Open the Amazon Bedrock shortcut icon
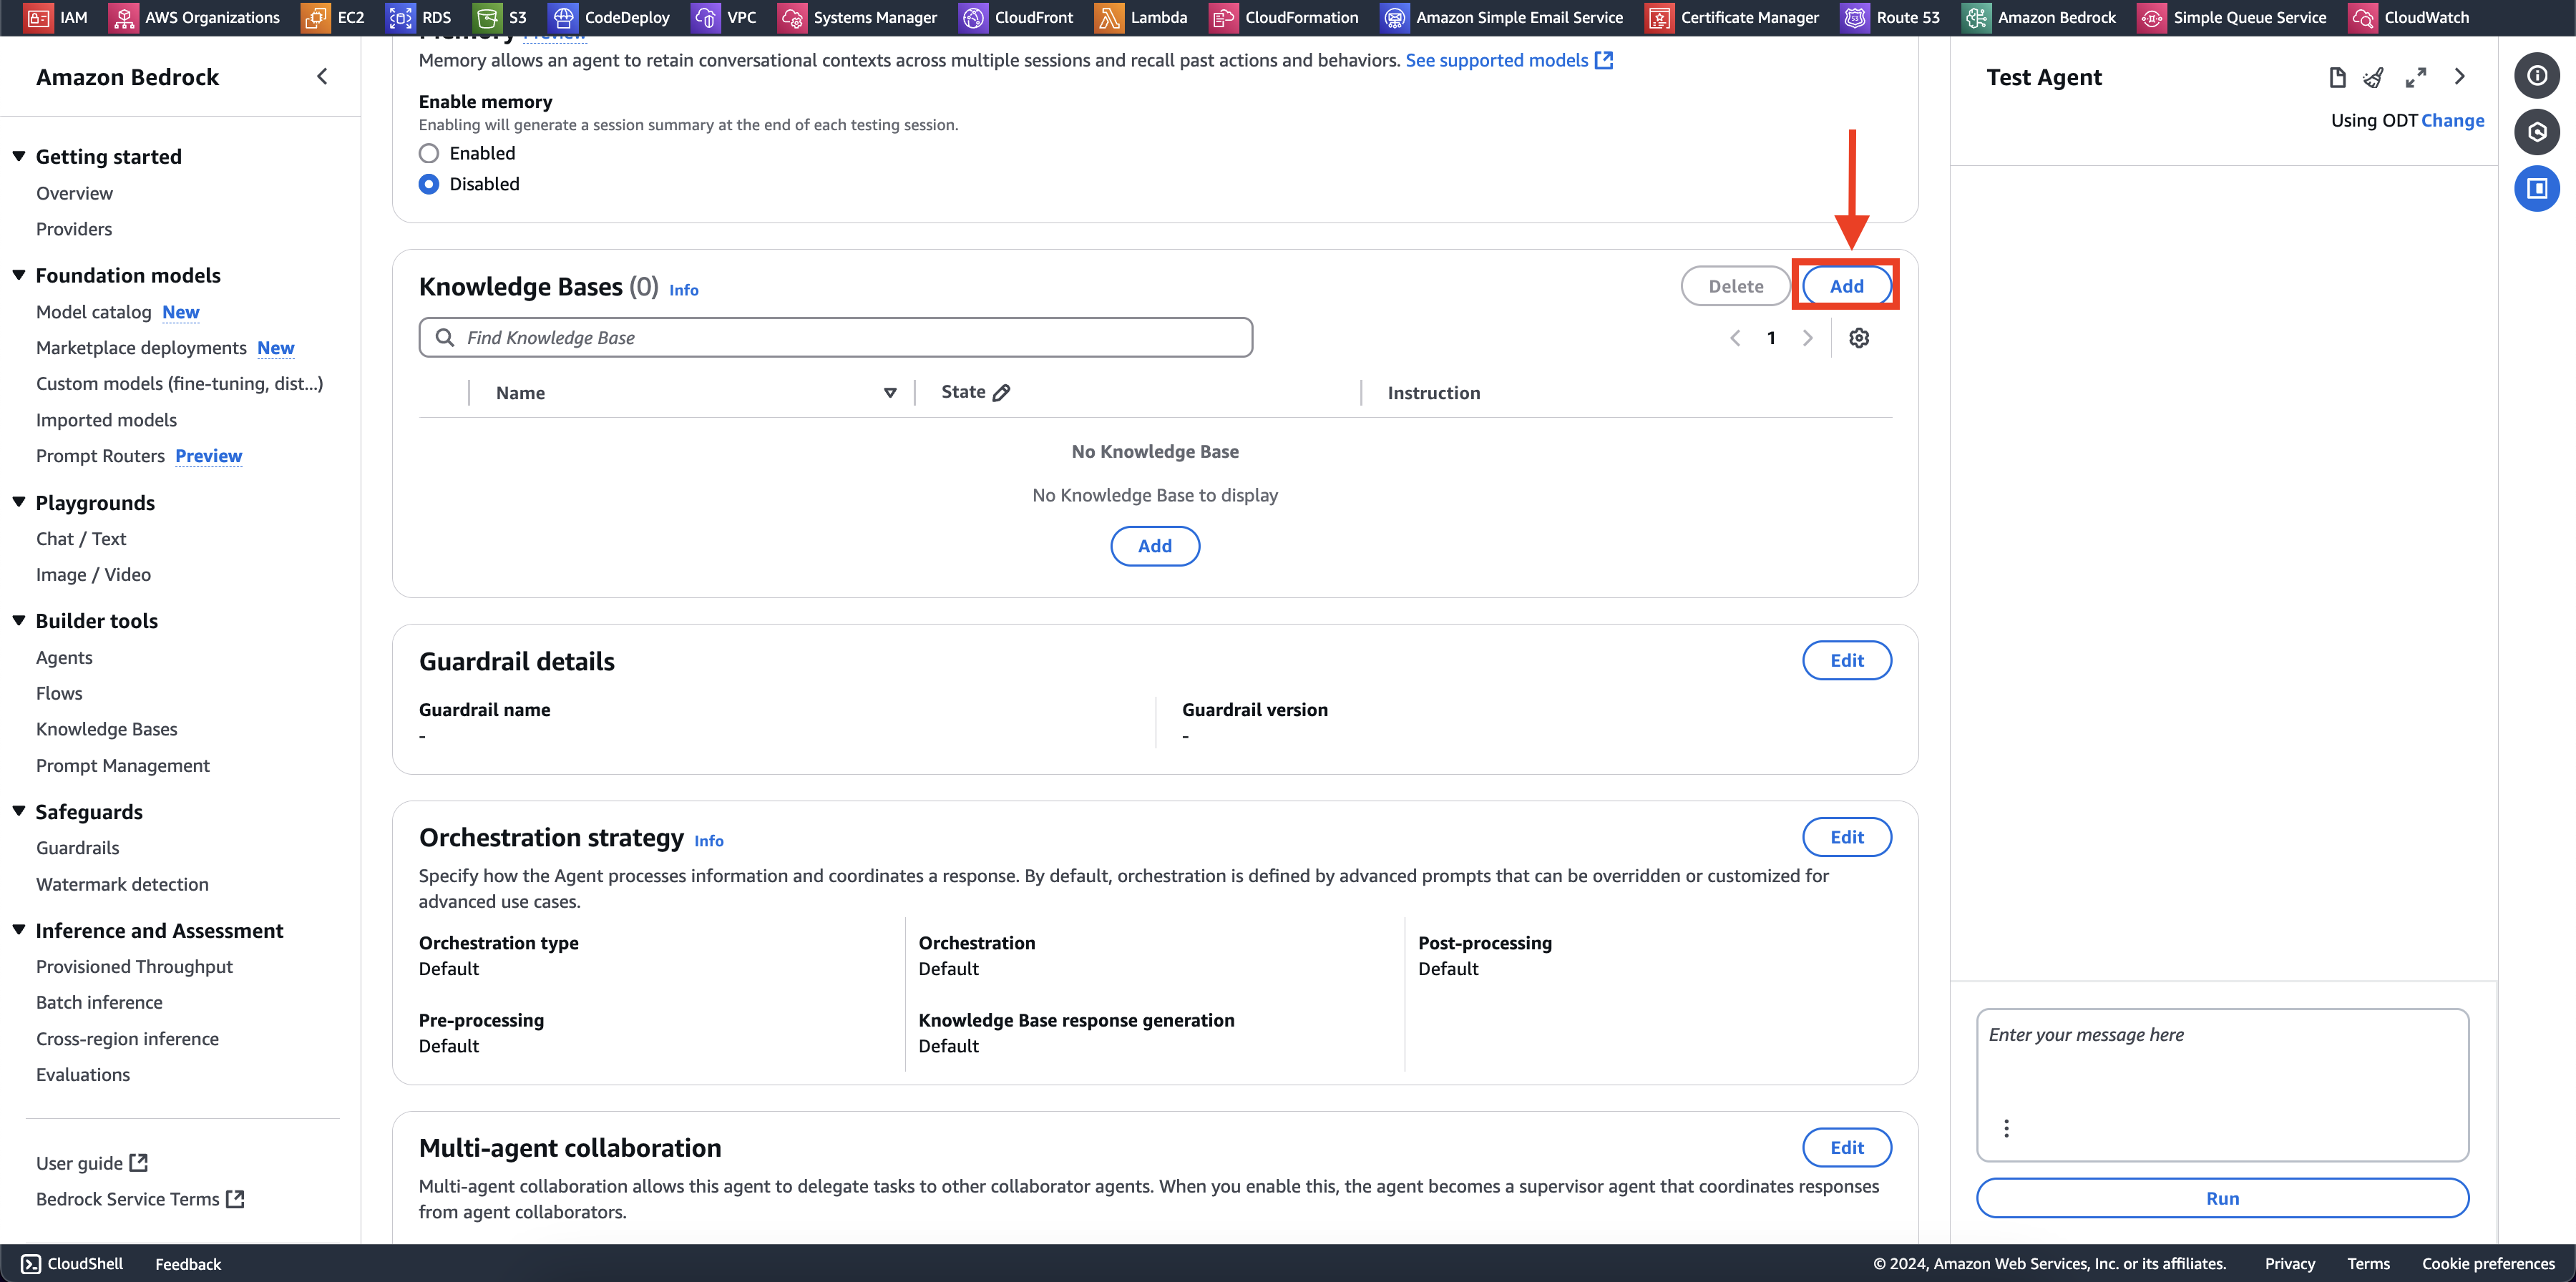 point(1976,17)
